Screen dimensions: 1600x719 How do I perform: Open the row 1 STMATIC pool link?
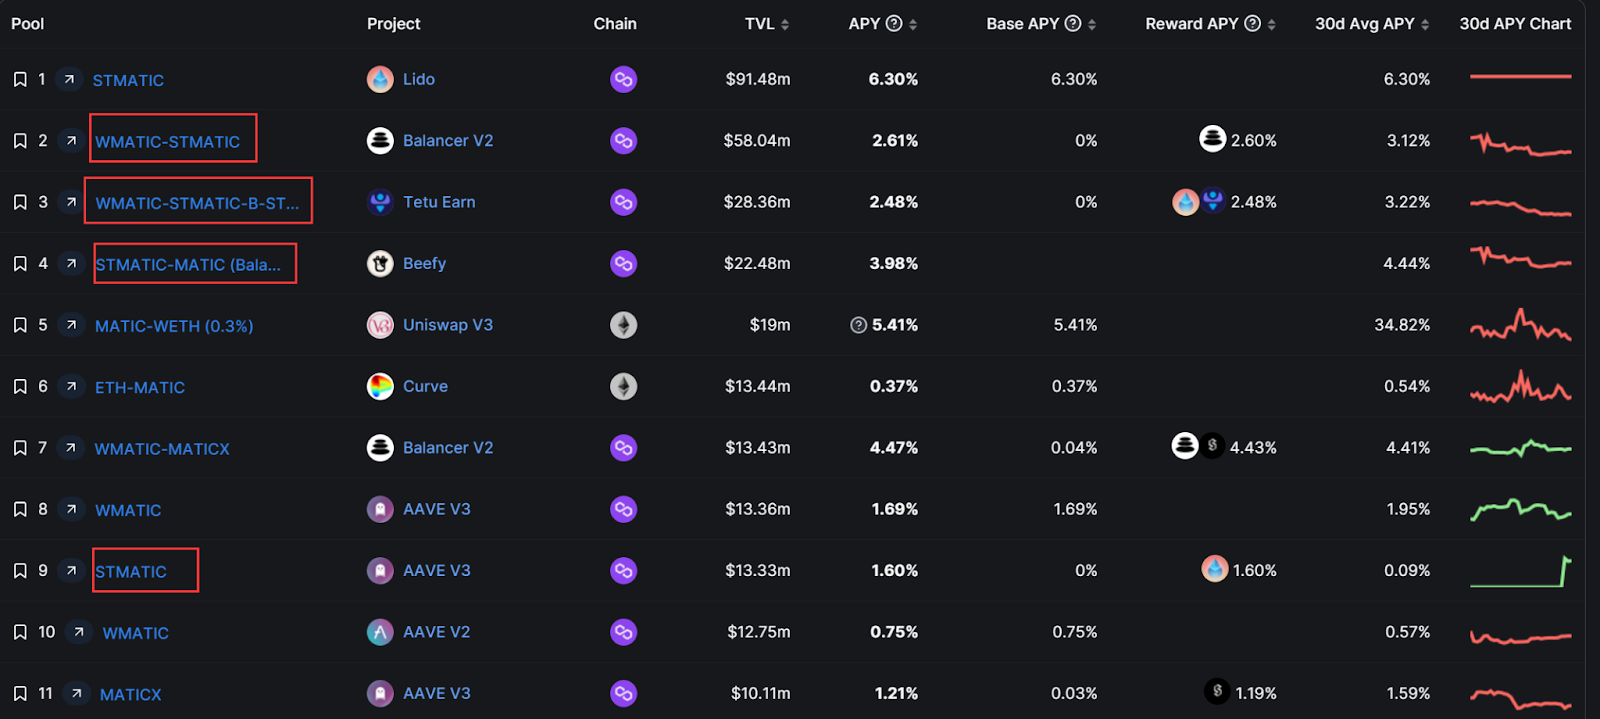coord(128,80)
